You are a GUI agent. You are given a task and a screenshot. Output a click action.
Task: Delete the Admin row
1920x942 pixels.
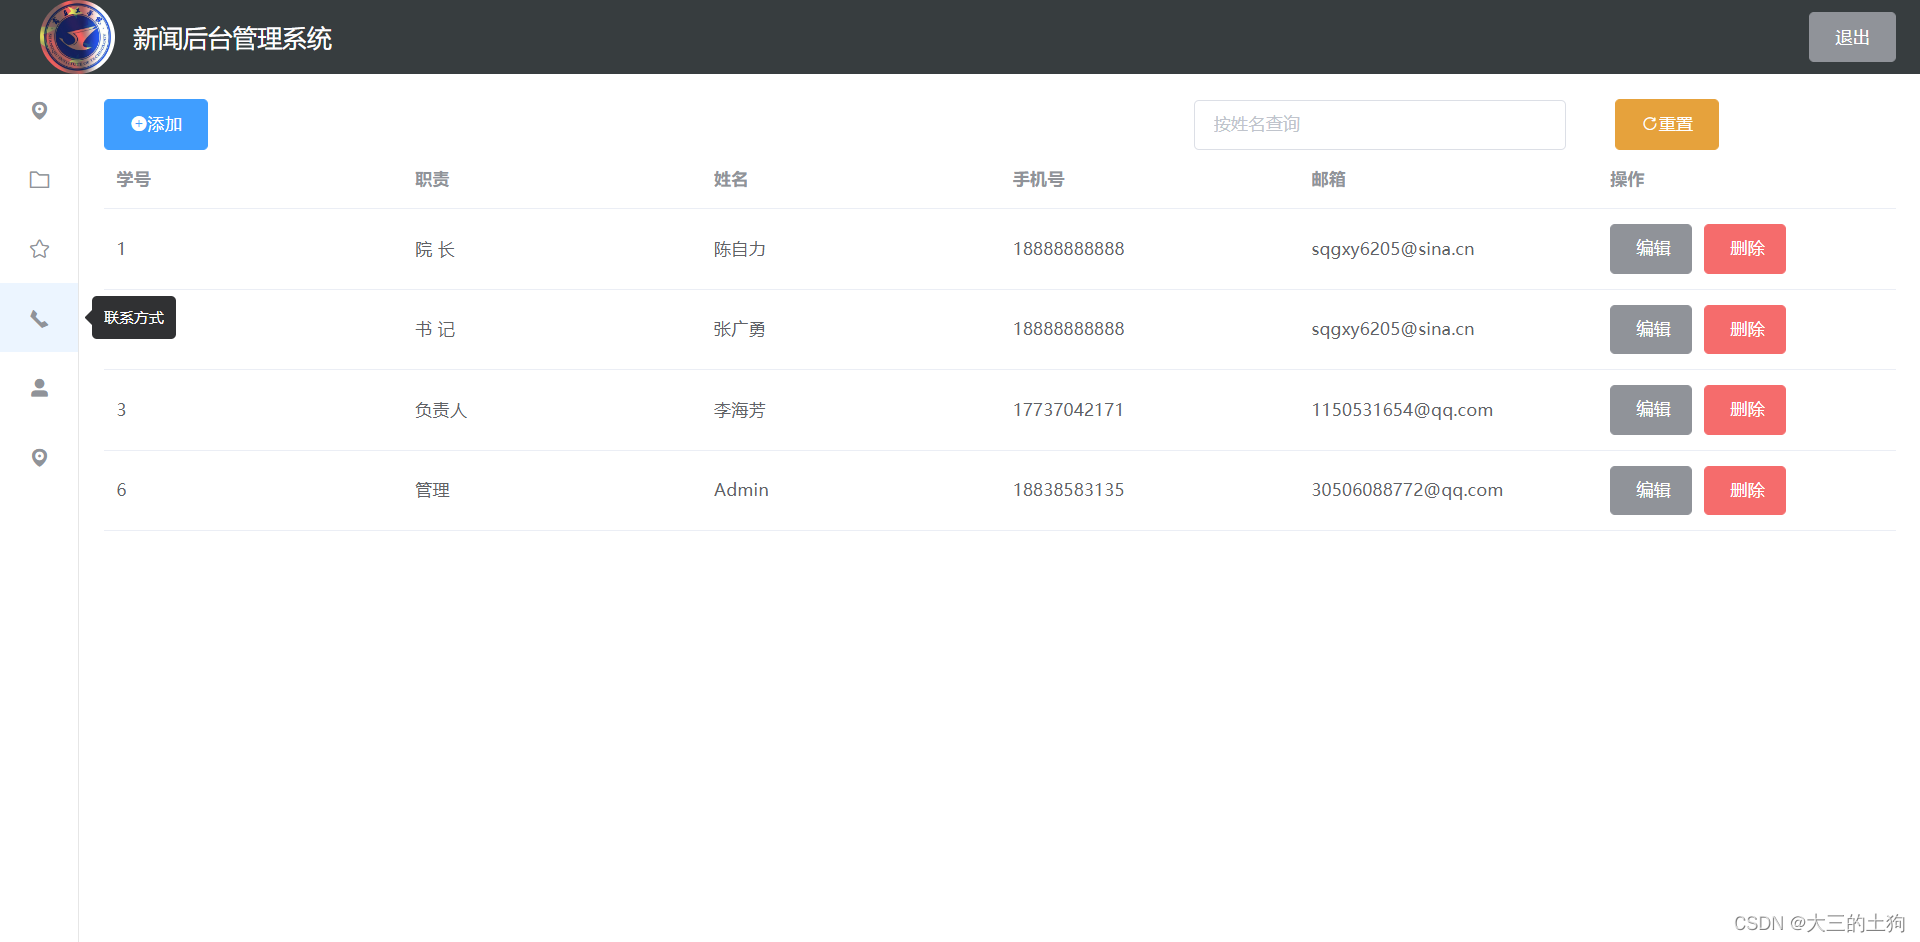(1745, 490)
